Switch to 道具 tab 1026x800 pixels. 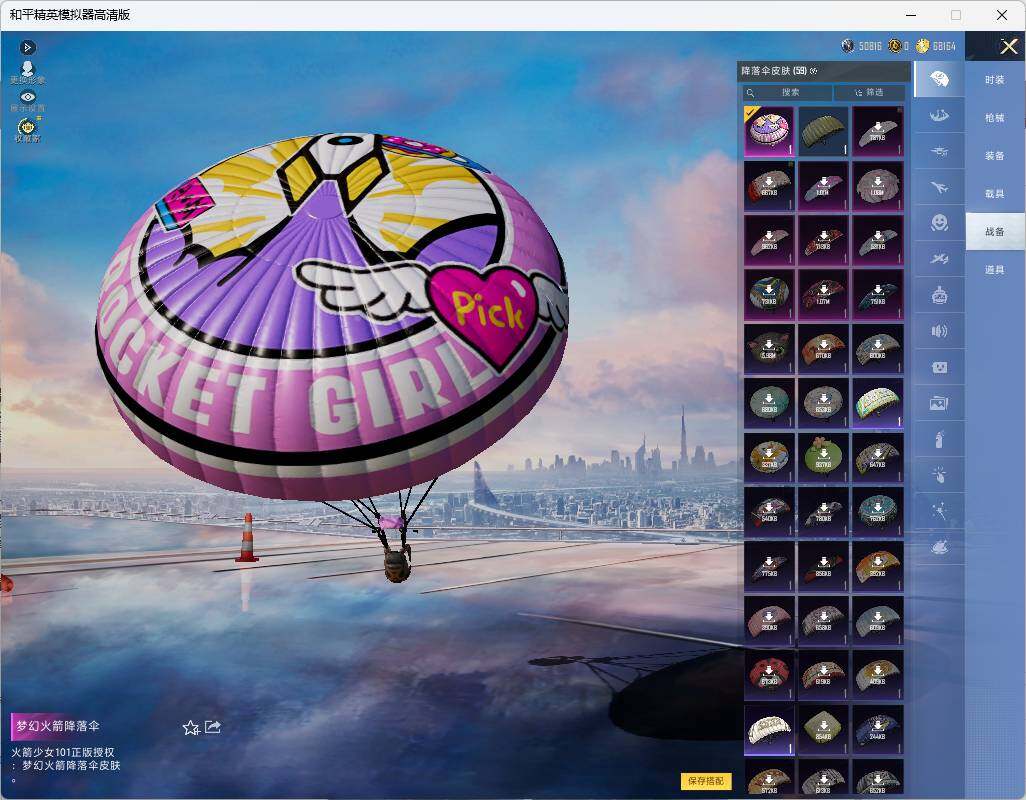pos(995,270)
